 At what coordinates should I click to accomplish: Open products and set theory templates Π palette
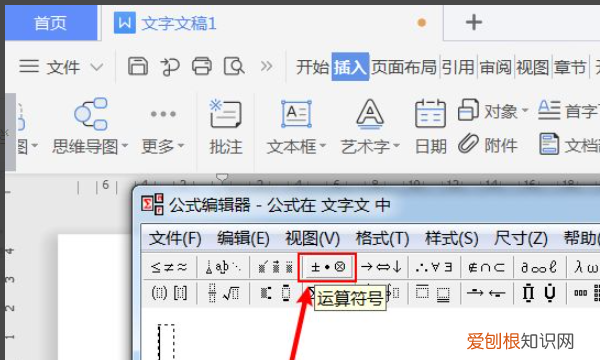point(539,294)
